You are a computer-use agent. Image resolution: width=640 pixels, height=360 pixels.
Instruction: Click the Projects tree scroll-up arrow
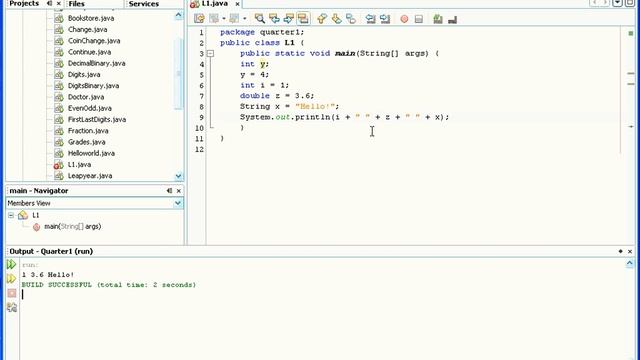[178, 16]
